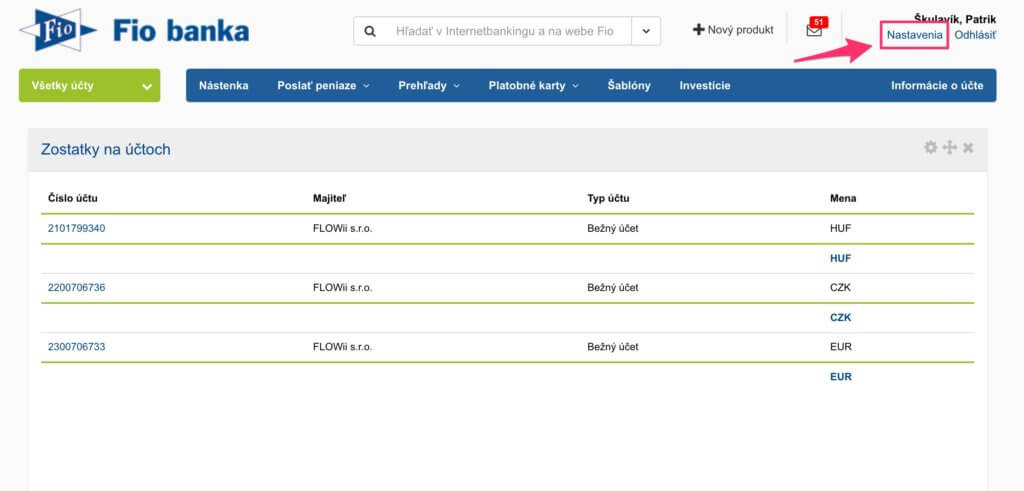1024x491 pixels.
Task: Open the Všetky účty account selector
Action: [89, 86]
